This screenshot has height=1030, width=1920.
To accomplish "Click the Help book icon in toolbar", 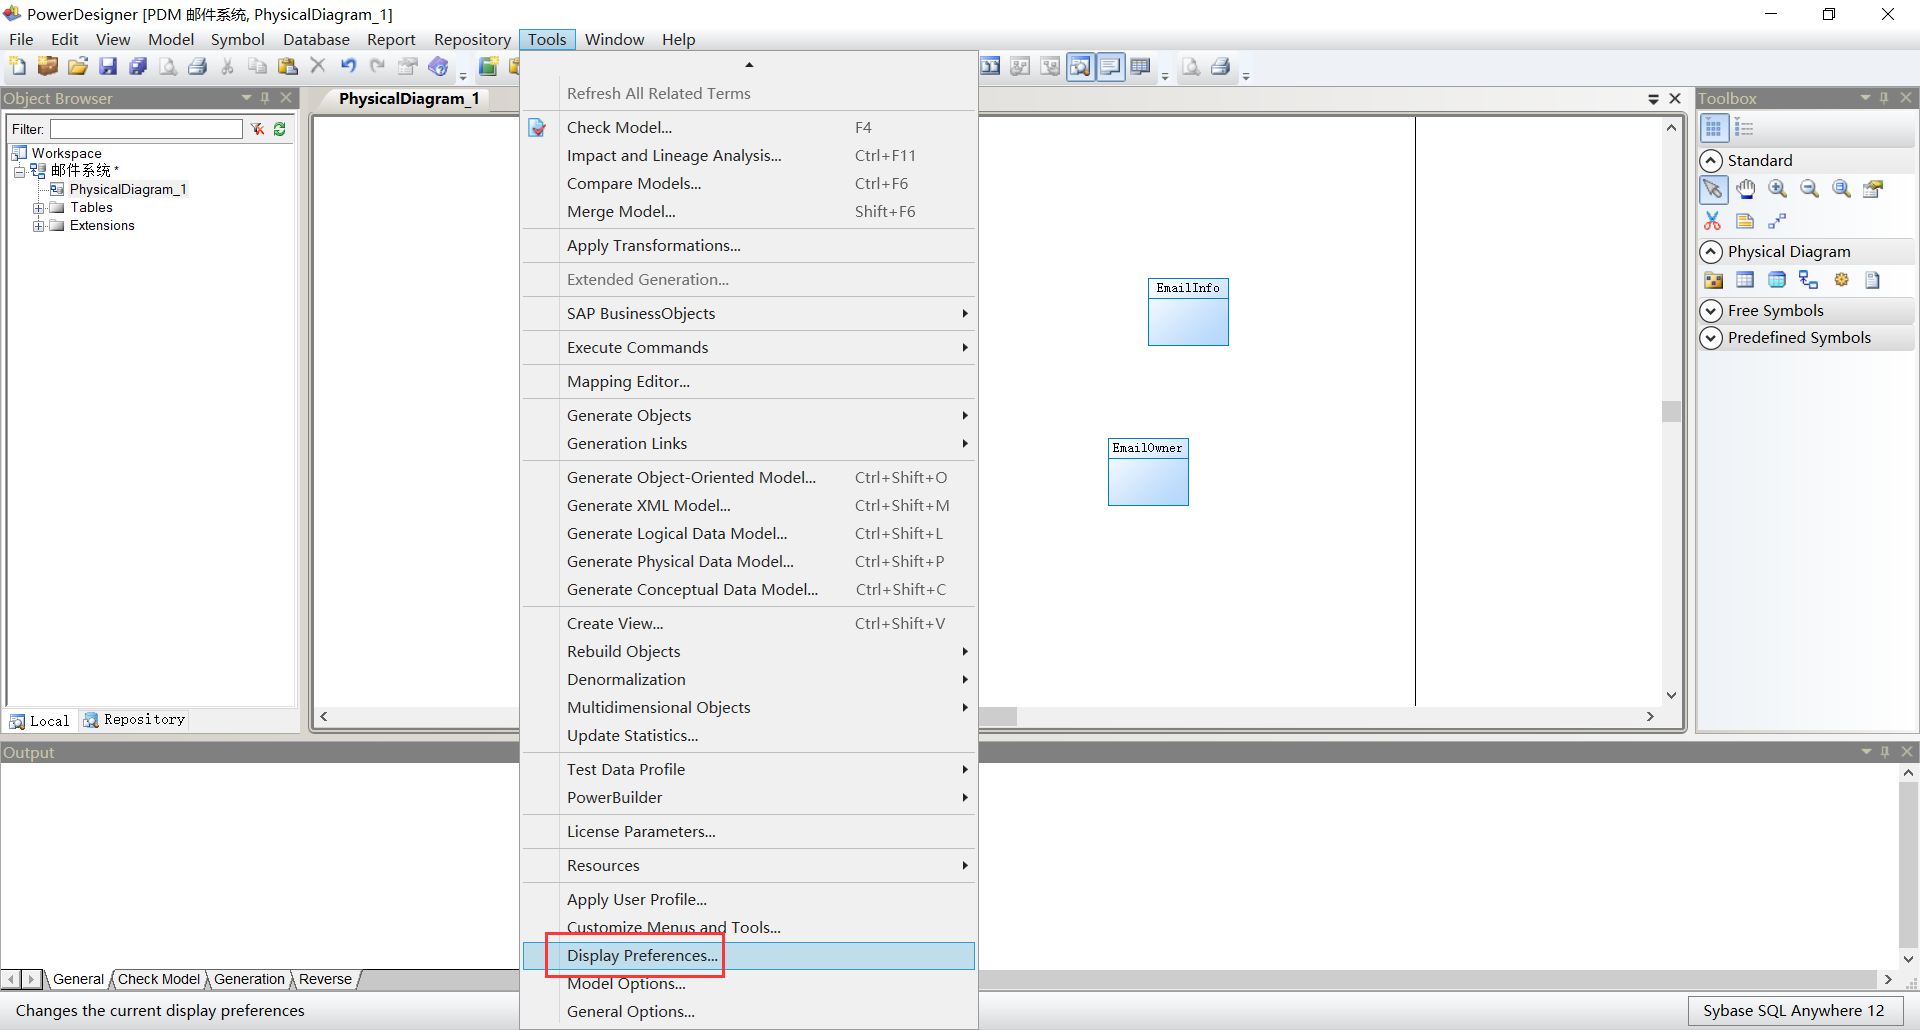I will 438,67.
